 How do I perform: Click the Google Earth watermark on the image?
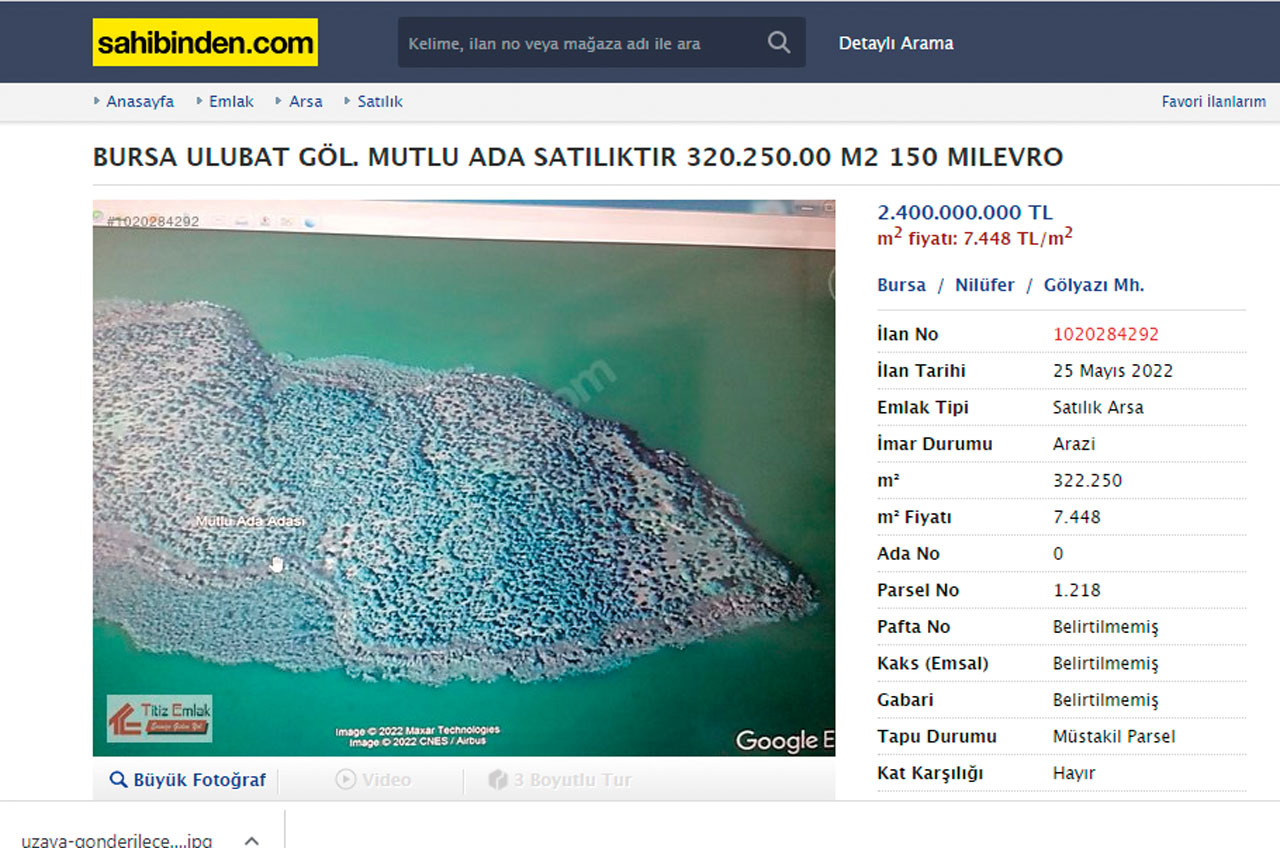point(785,740)
